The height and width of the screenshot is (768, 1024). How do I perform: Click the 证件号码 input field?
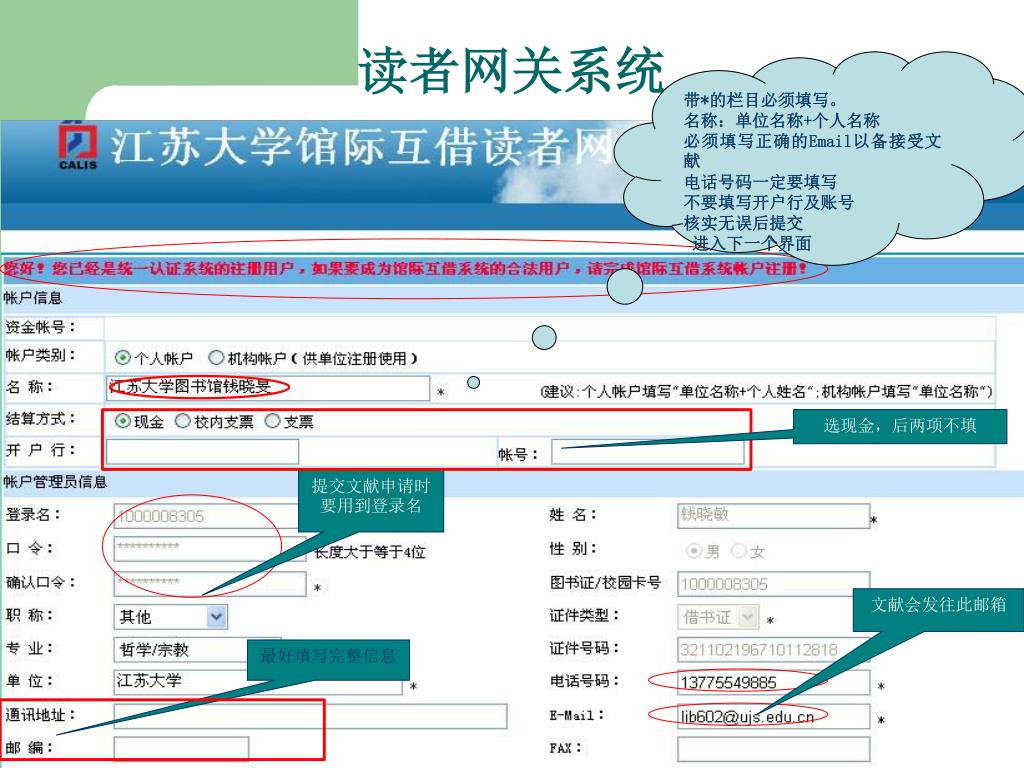tap(774, 649)
